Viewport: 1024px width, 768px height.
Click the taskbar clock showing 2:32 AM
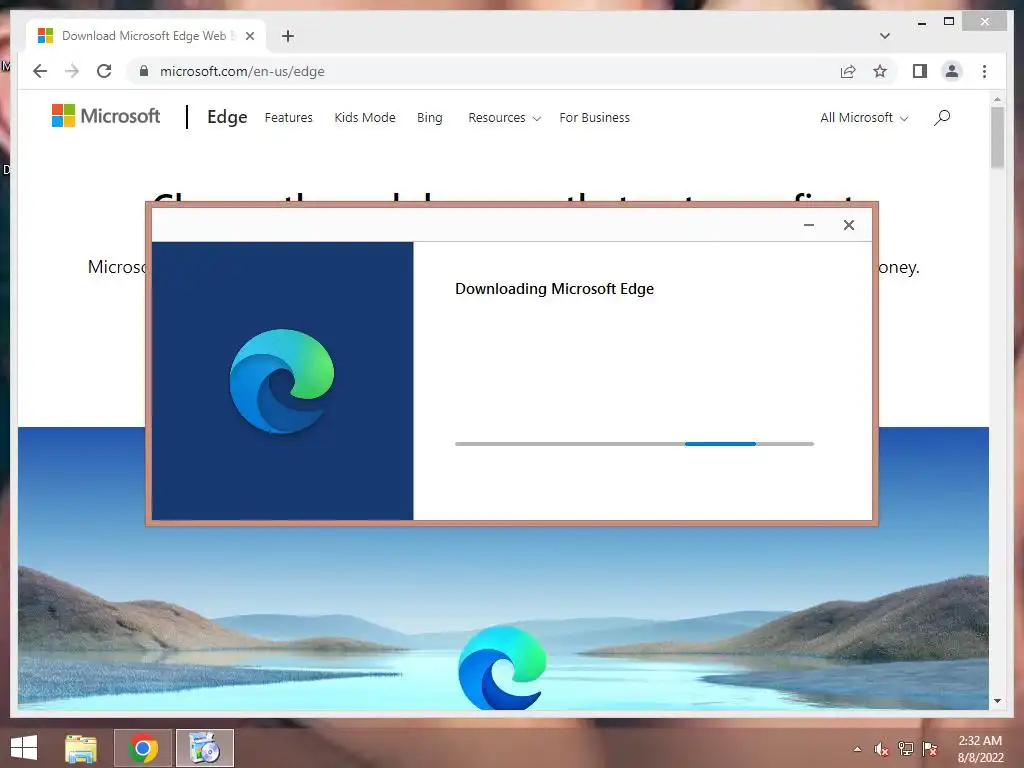tap(980, 749)
